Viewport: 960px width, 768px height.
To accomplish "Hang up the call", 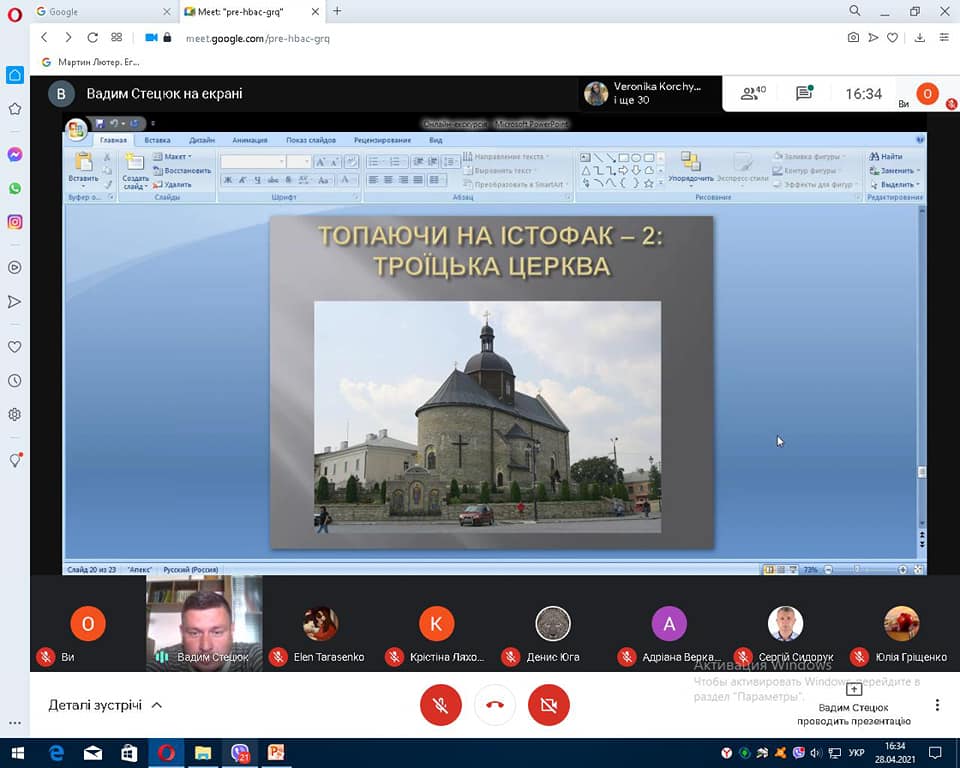I will [494, 705].
